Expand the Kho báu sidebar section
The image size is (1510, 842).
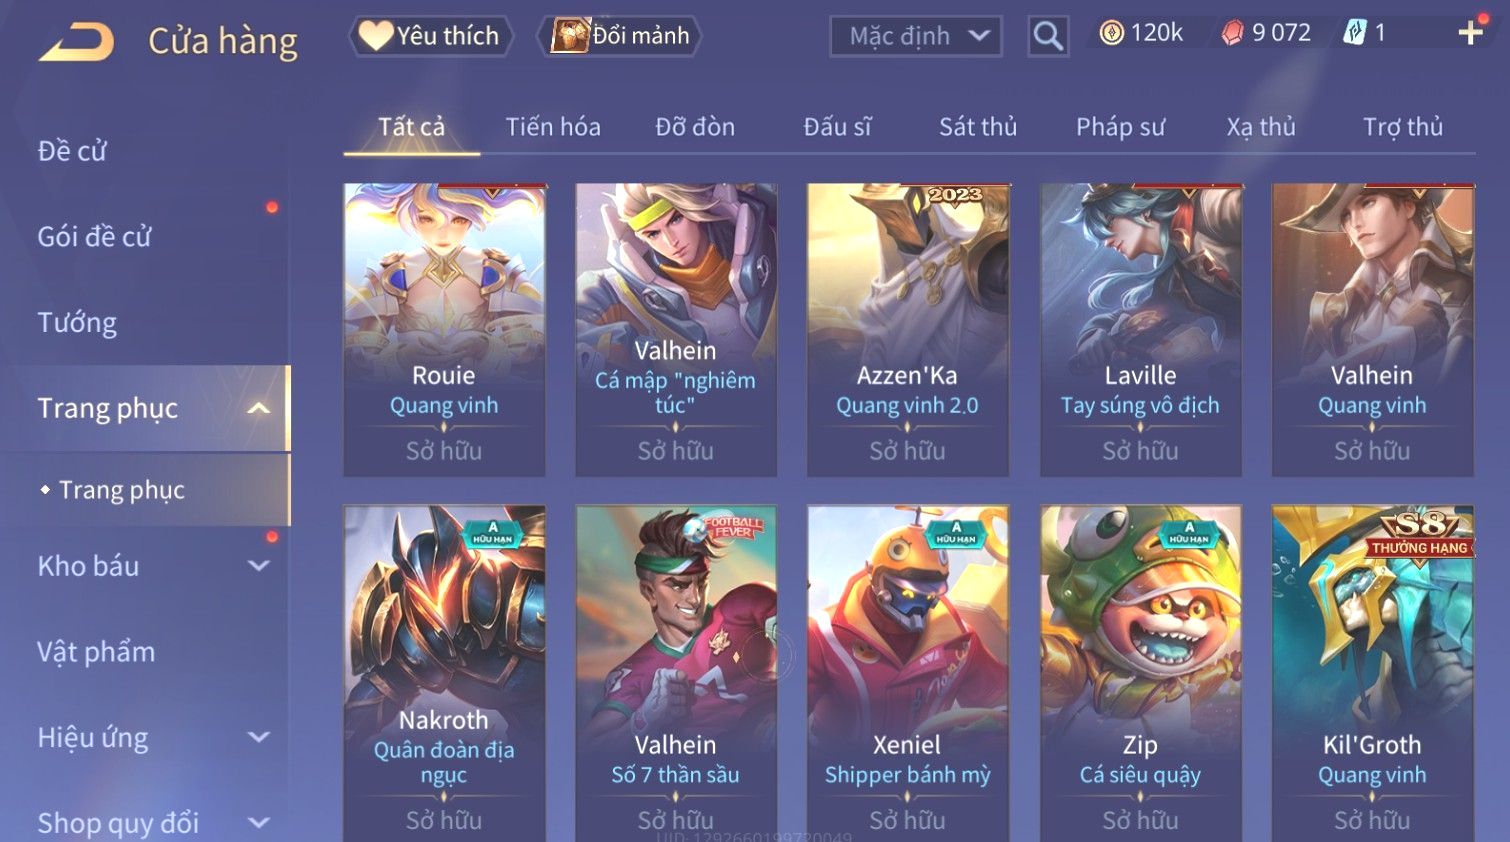(259, 566)
